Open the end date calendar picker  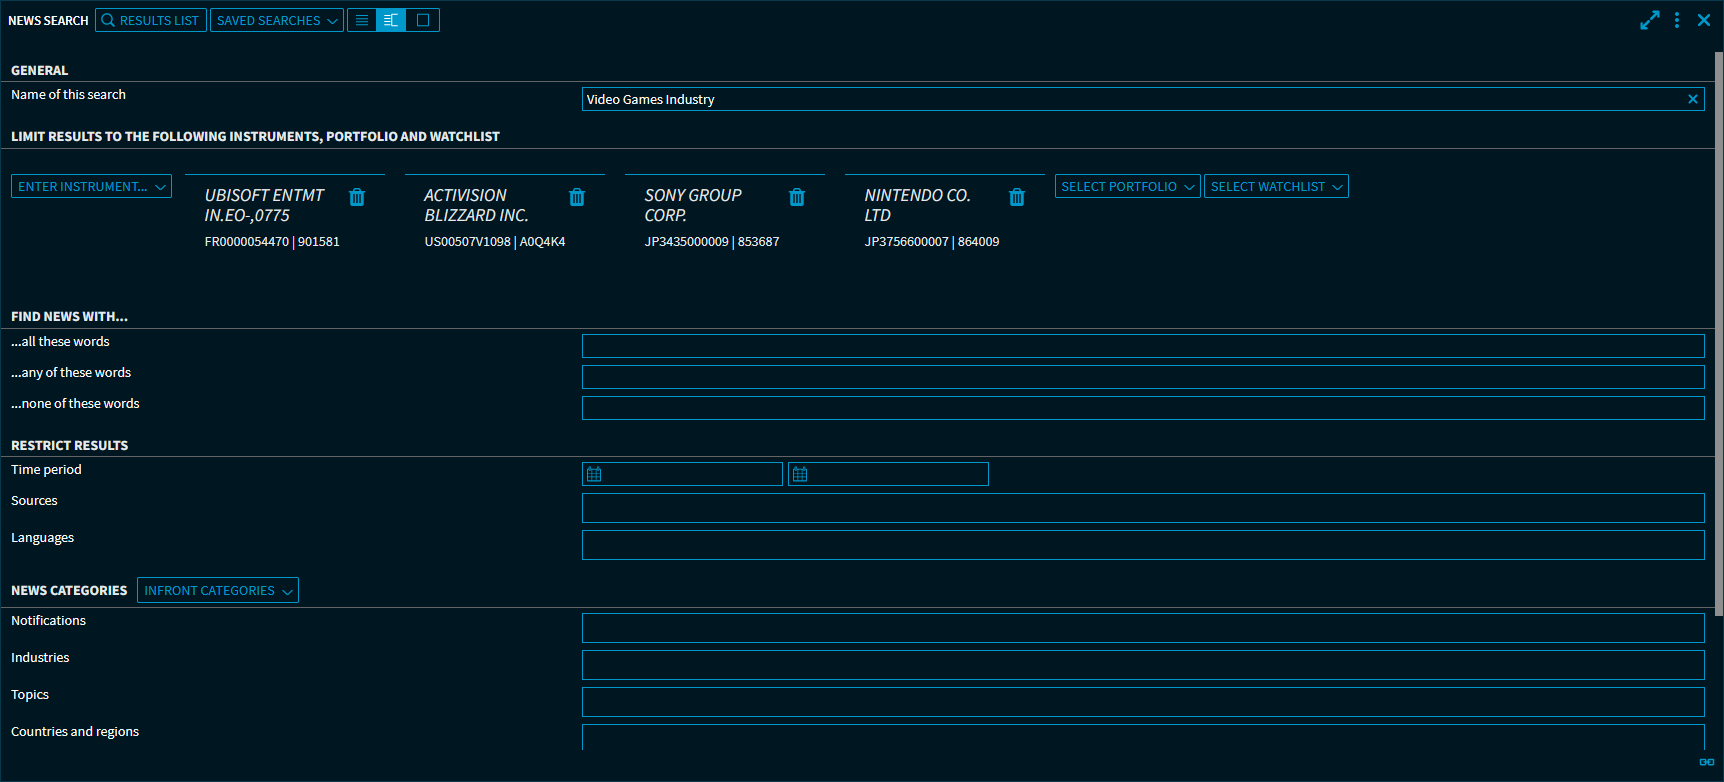click(x=800, y=474)
